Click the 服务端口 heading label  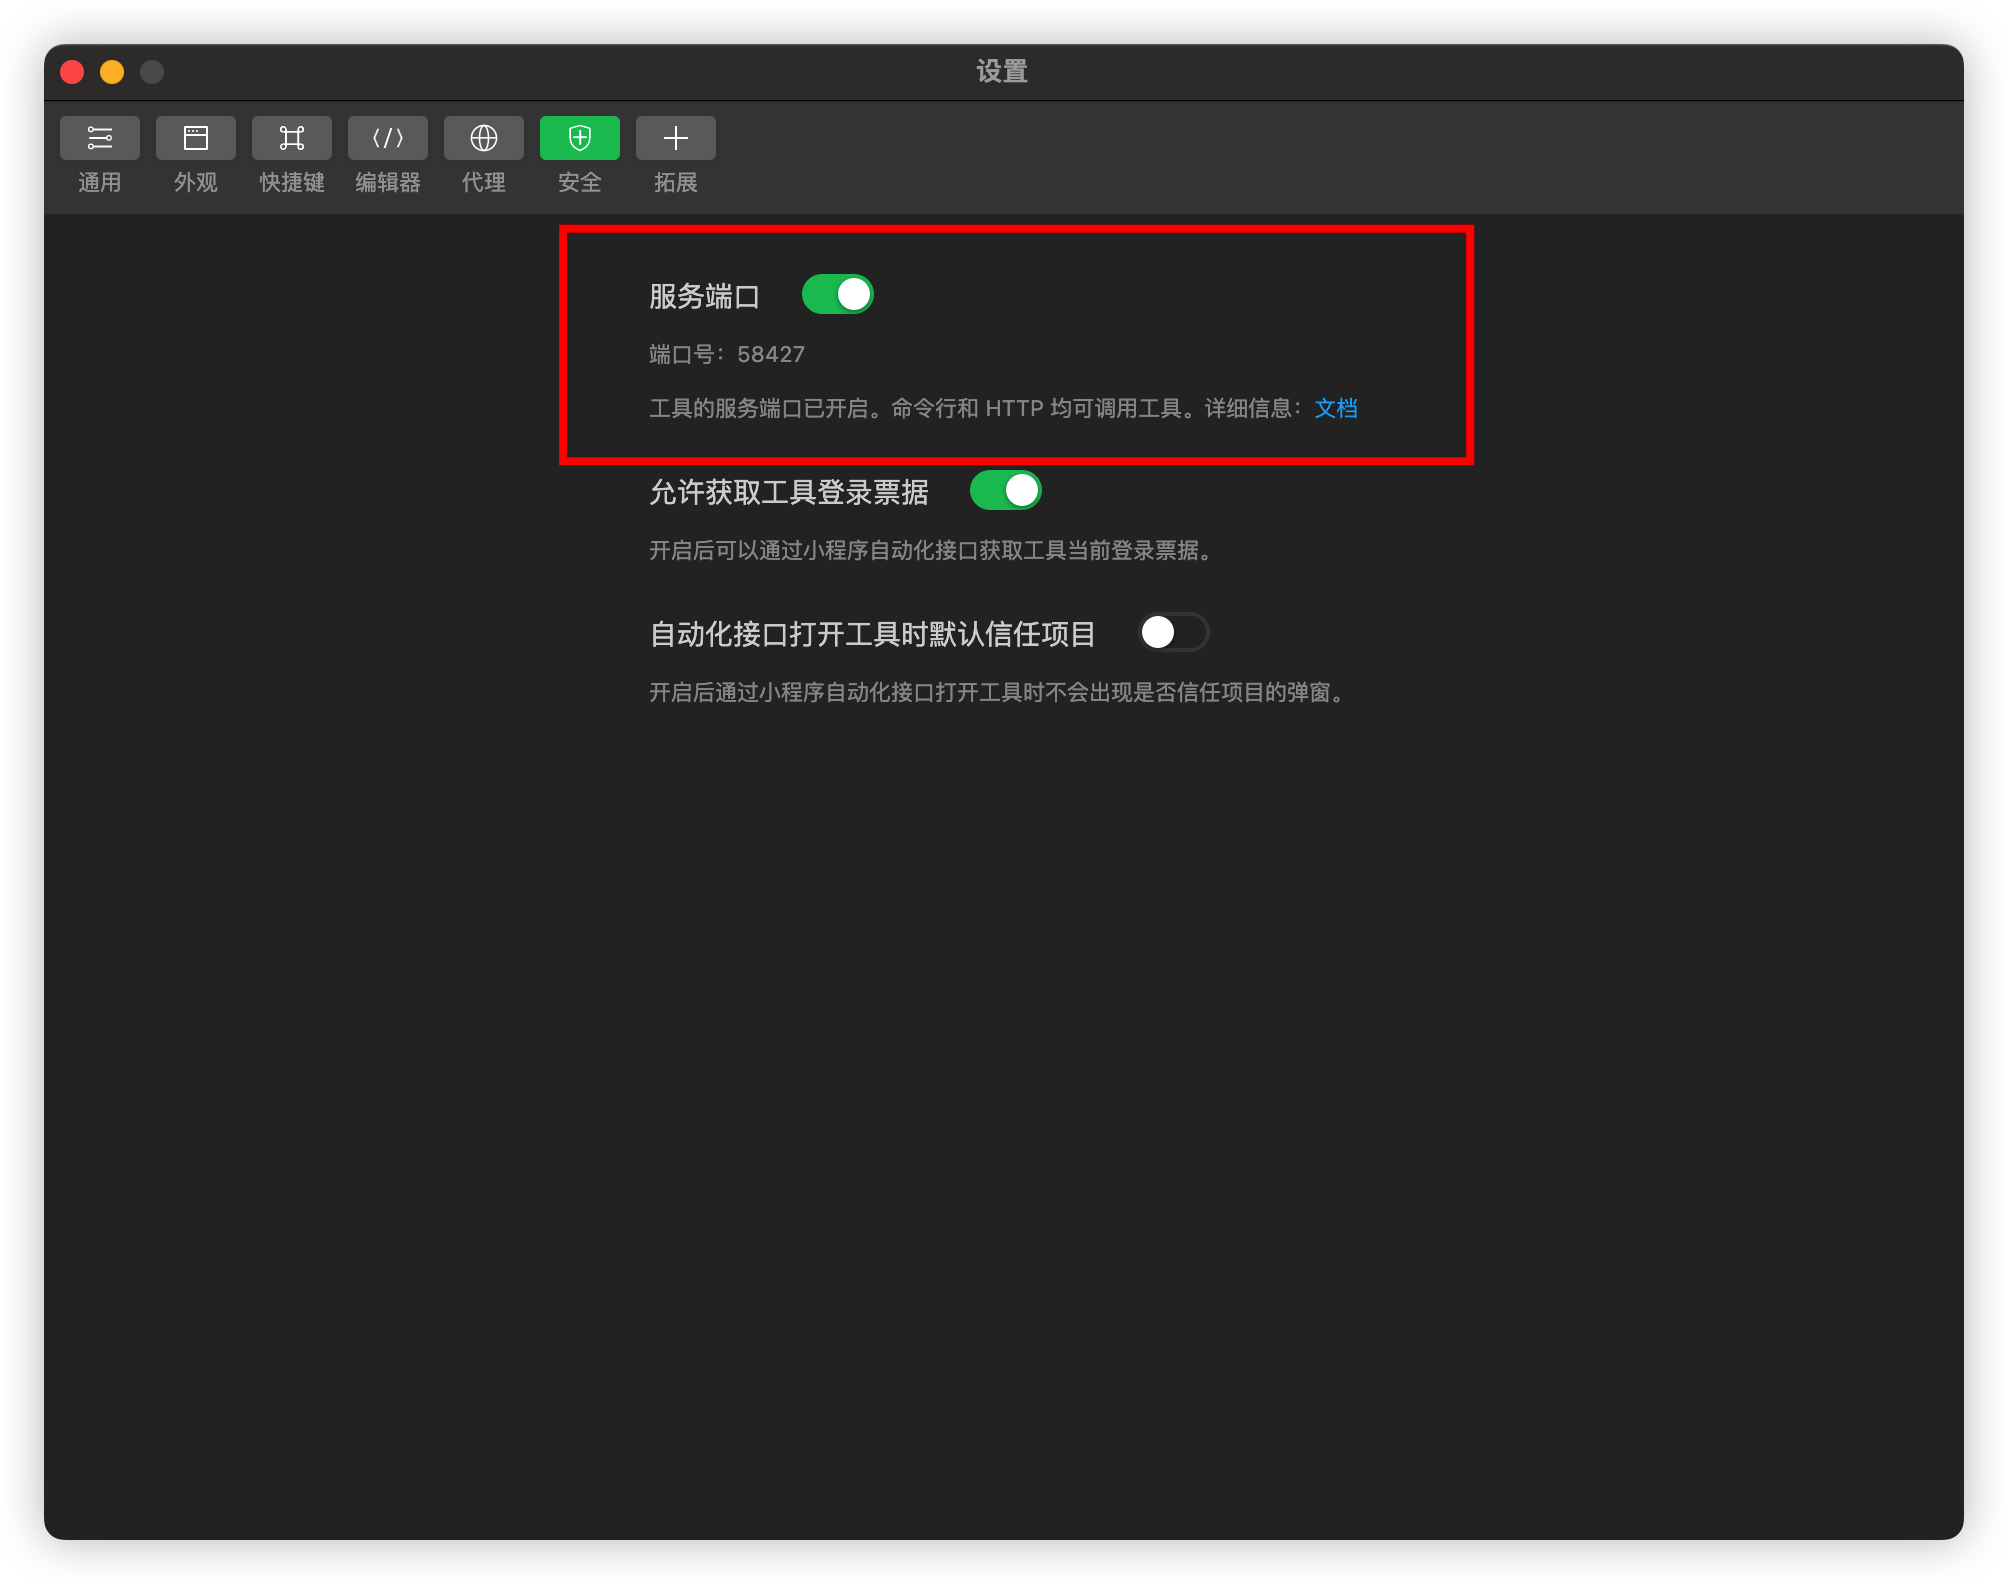(x=705, y=296)
